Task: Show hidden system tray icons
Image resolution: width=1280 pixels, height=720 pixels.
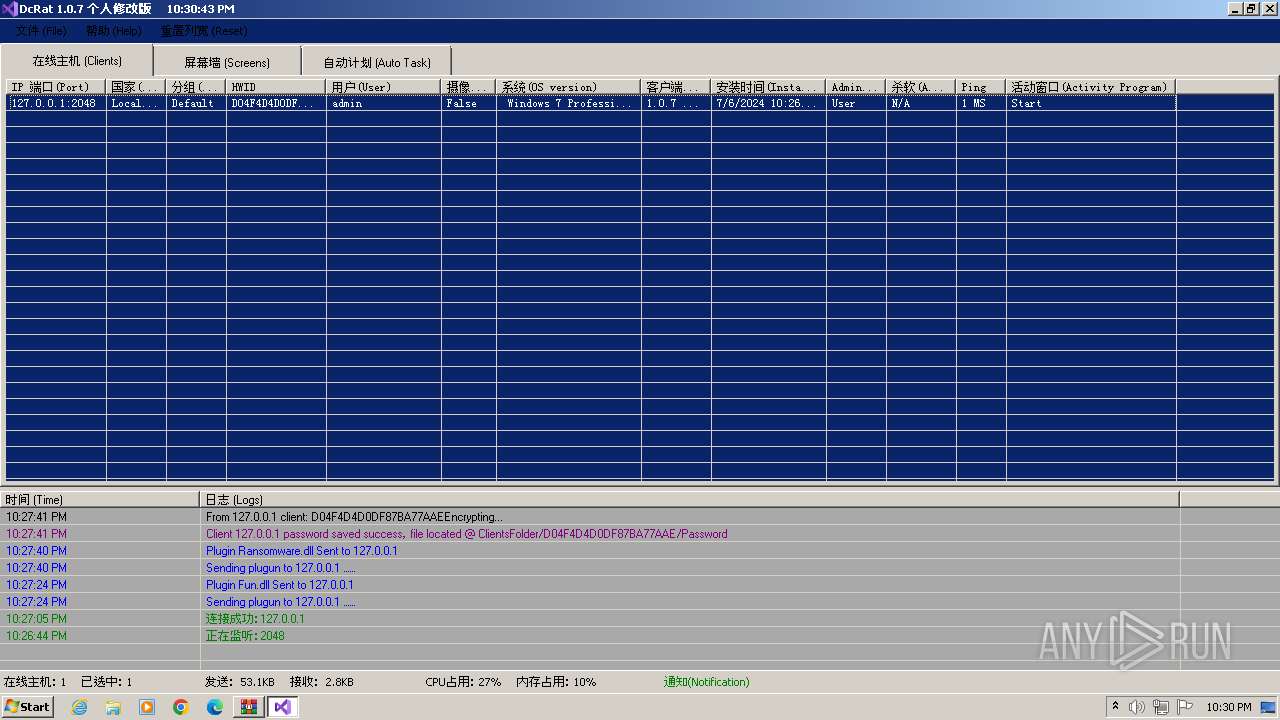Action: coord(1116,707)
